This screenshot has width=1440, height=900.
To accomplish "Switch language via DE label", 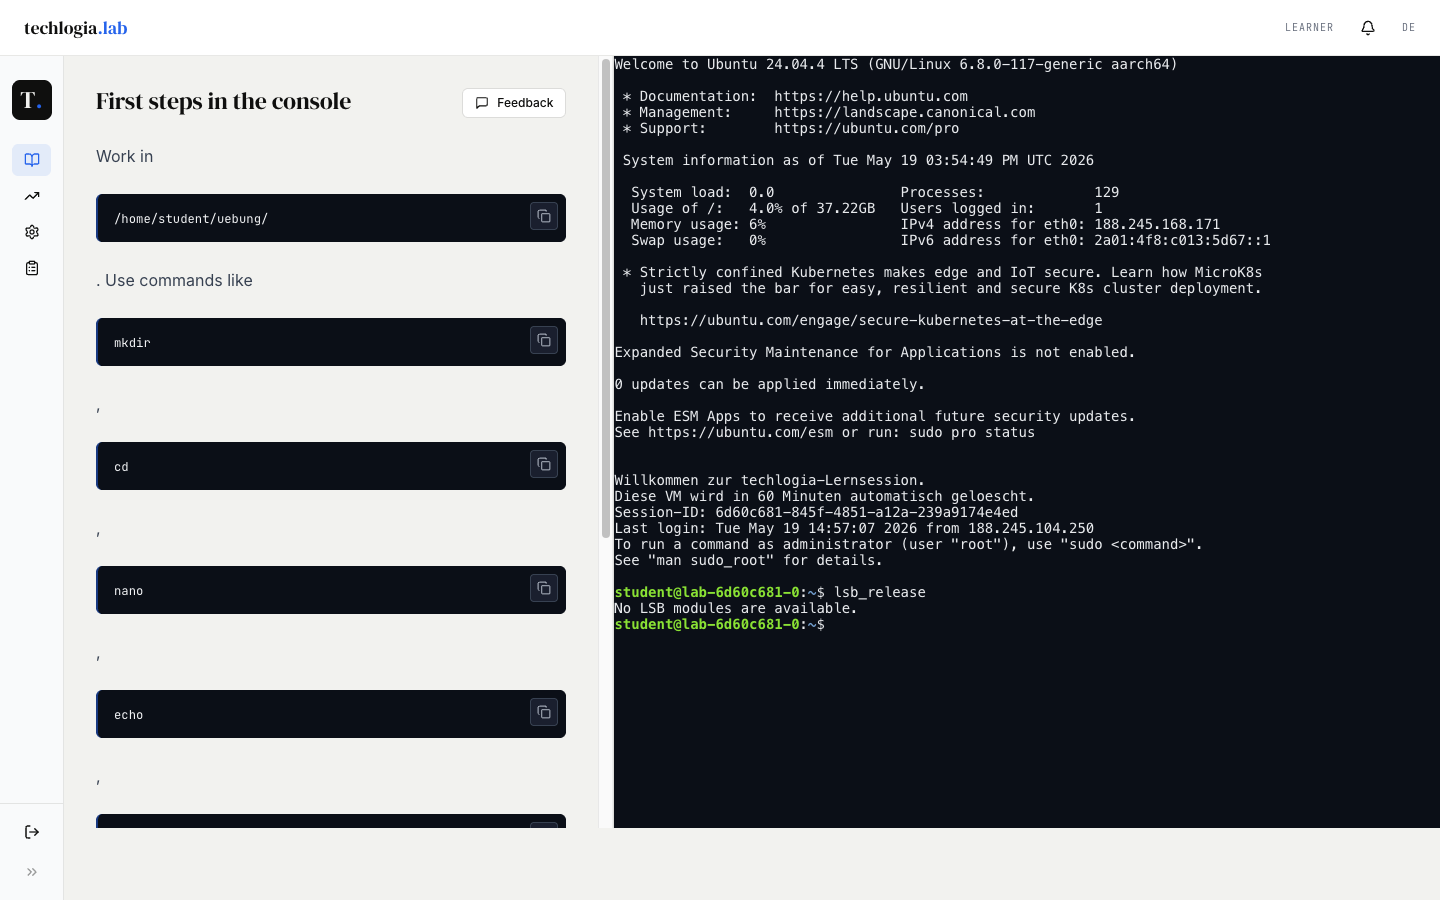I will click(1409, 28).
